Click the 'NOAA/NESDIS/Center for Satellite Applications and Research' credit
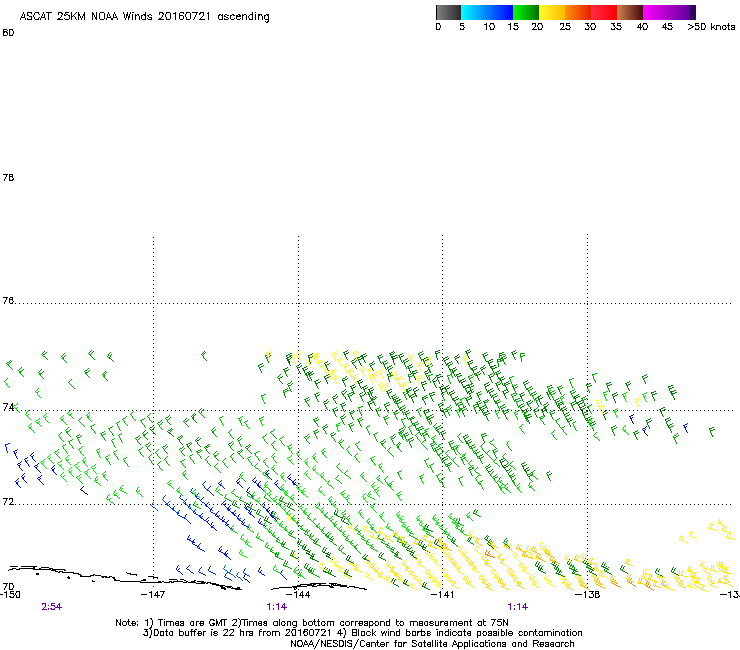This screenshot has height=650, width=740. pyautogui.click(x=432, y=644)
